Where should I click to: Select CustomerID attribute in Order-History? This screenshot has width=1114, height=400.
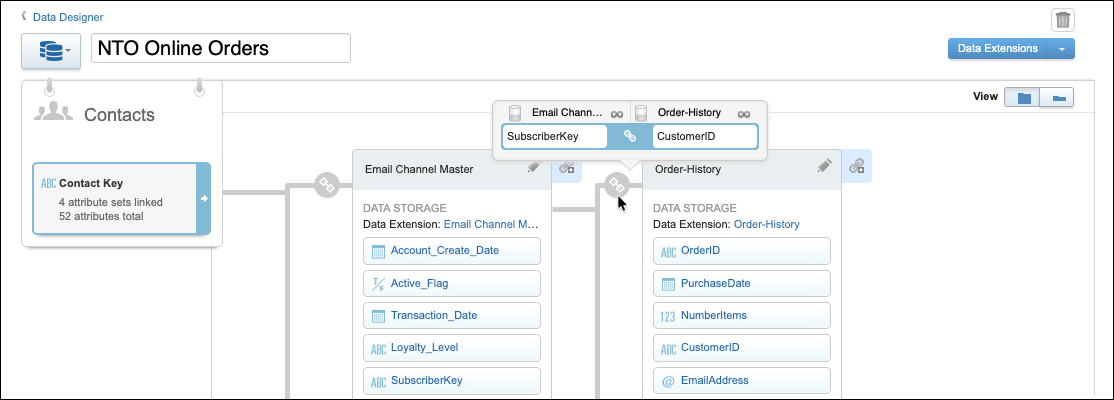742,347
